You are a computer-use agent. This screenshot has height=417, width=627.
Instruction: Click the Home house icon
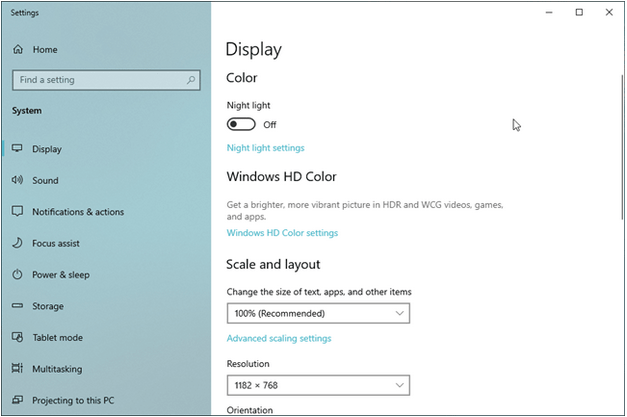[x=18, y=50]
